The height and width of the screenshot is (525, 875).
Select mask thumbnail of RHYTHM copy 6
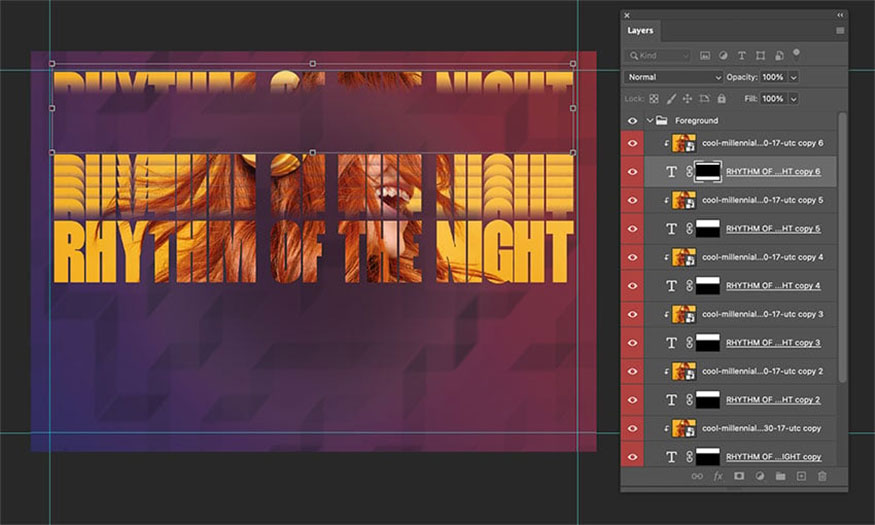(708, 172)
